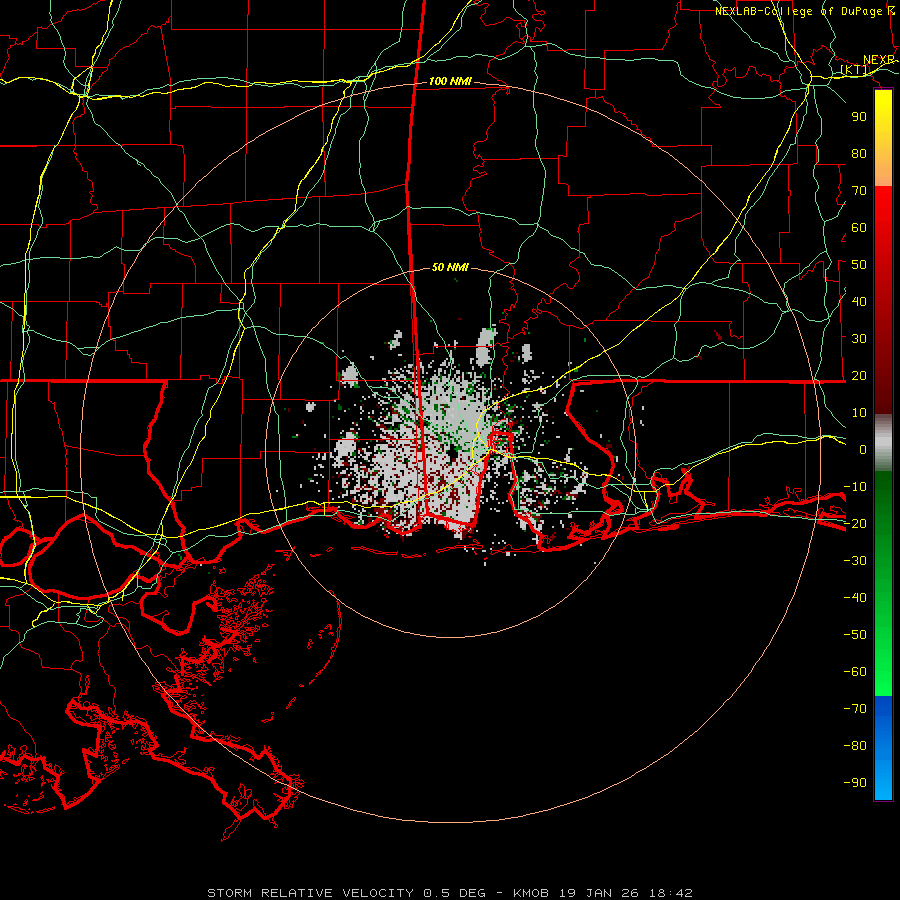Click the NEXR label at top right

(879, 60)
